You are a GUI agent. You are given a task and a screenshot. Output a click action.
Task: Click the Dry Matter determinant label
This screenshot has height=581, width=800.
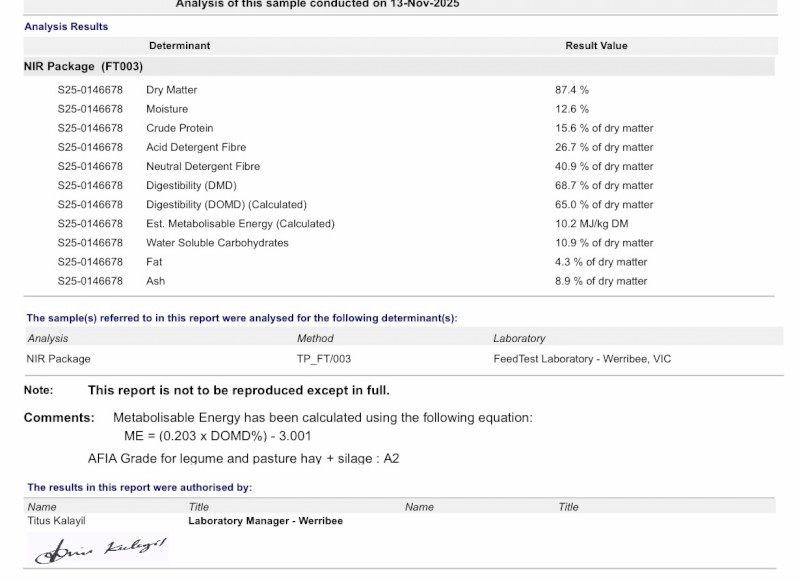click(x=172, y=90)
